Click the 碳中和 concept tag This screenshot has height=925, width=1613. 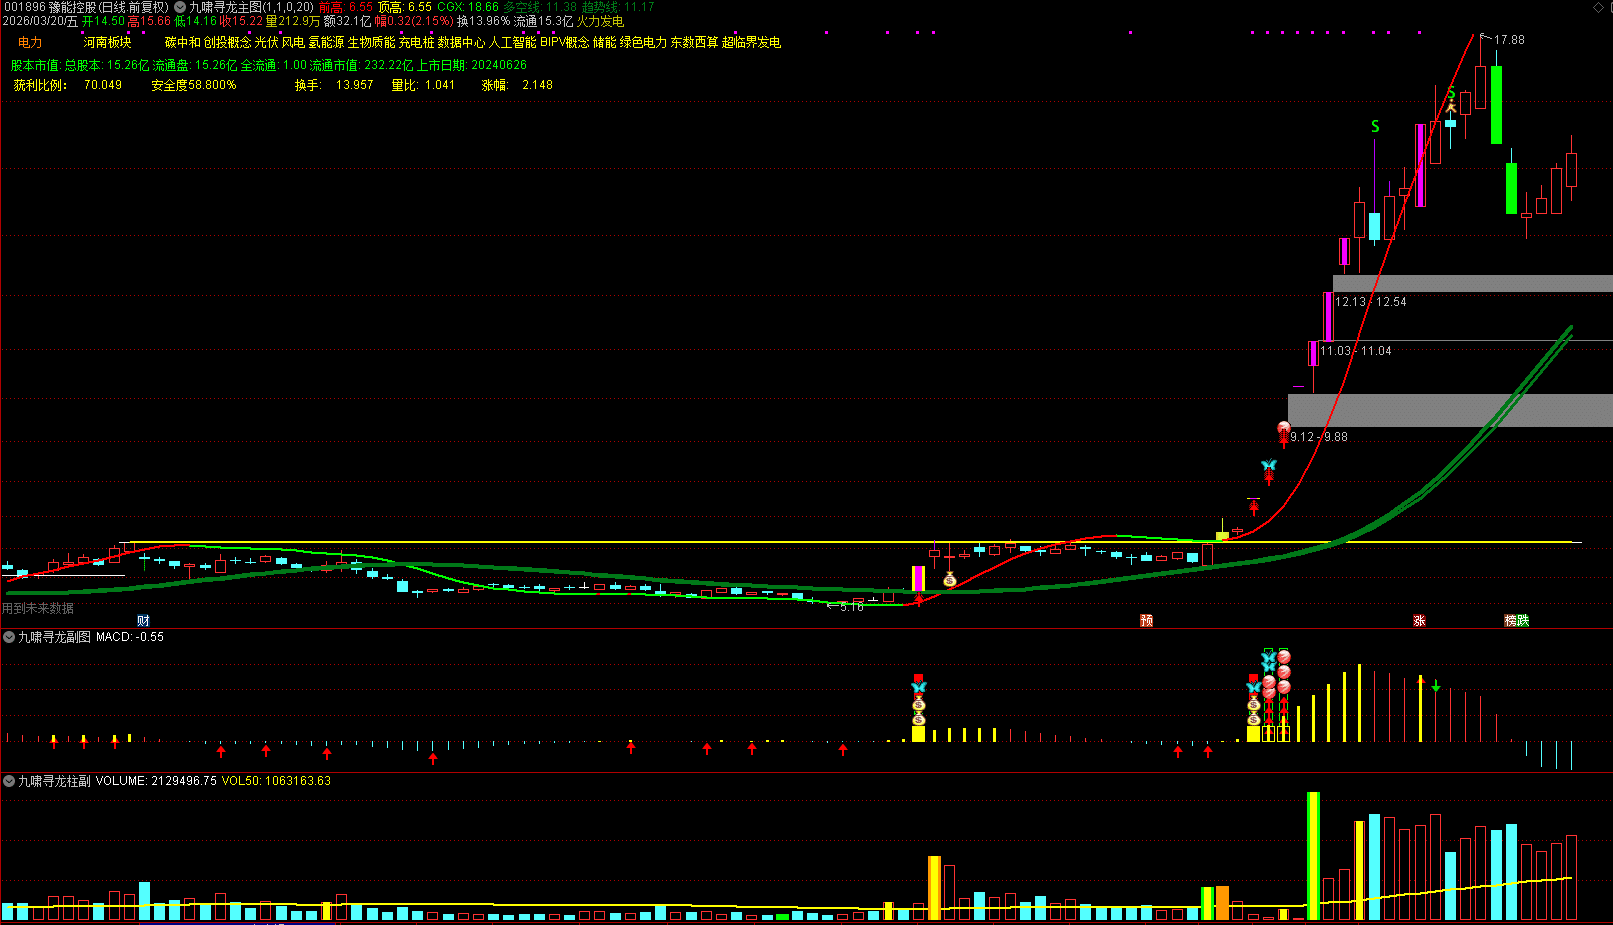[x=183, y=43]
